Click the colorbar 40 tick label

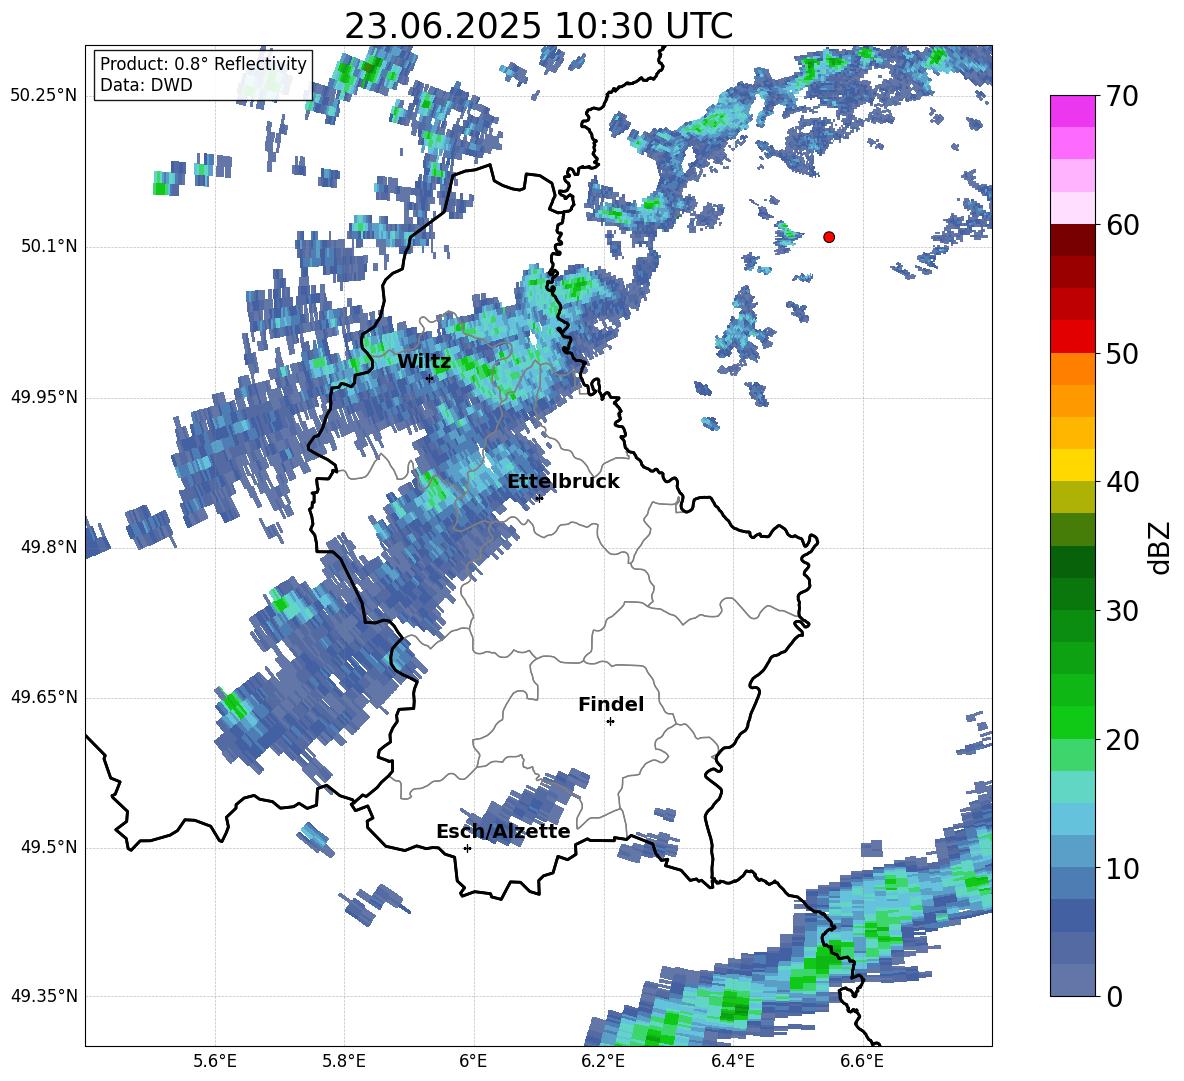tap(1122, 482)
